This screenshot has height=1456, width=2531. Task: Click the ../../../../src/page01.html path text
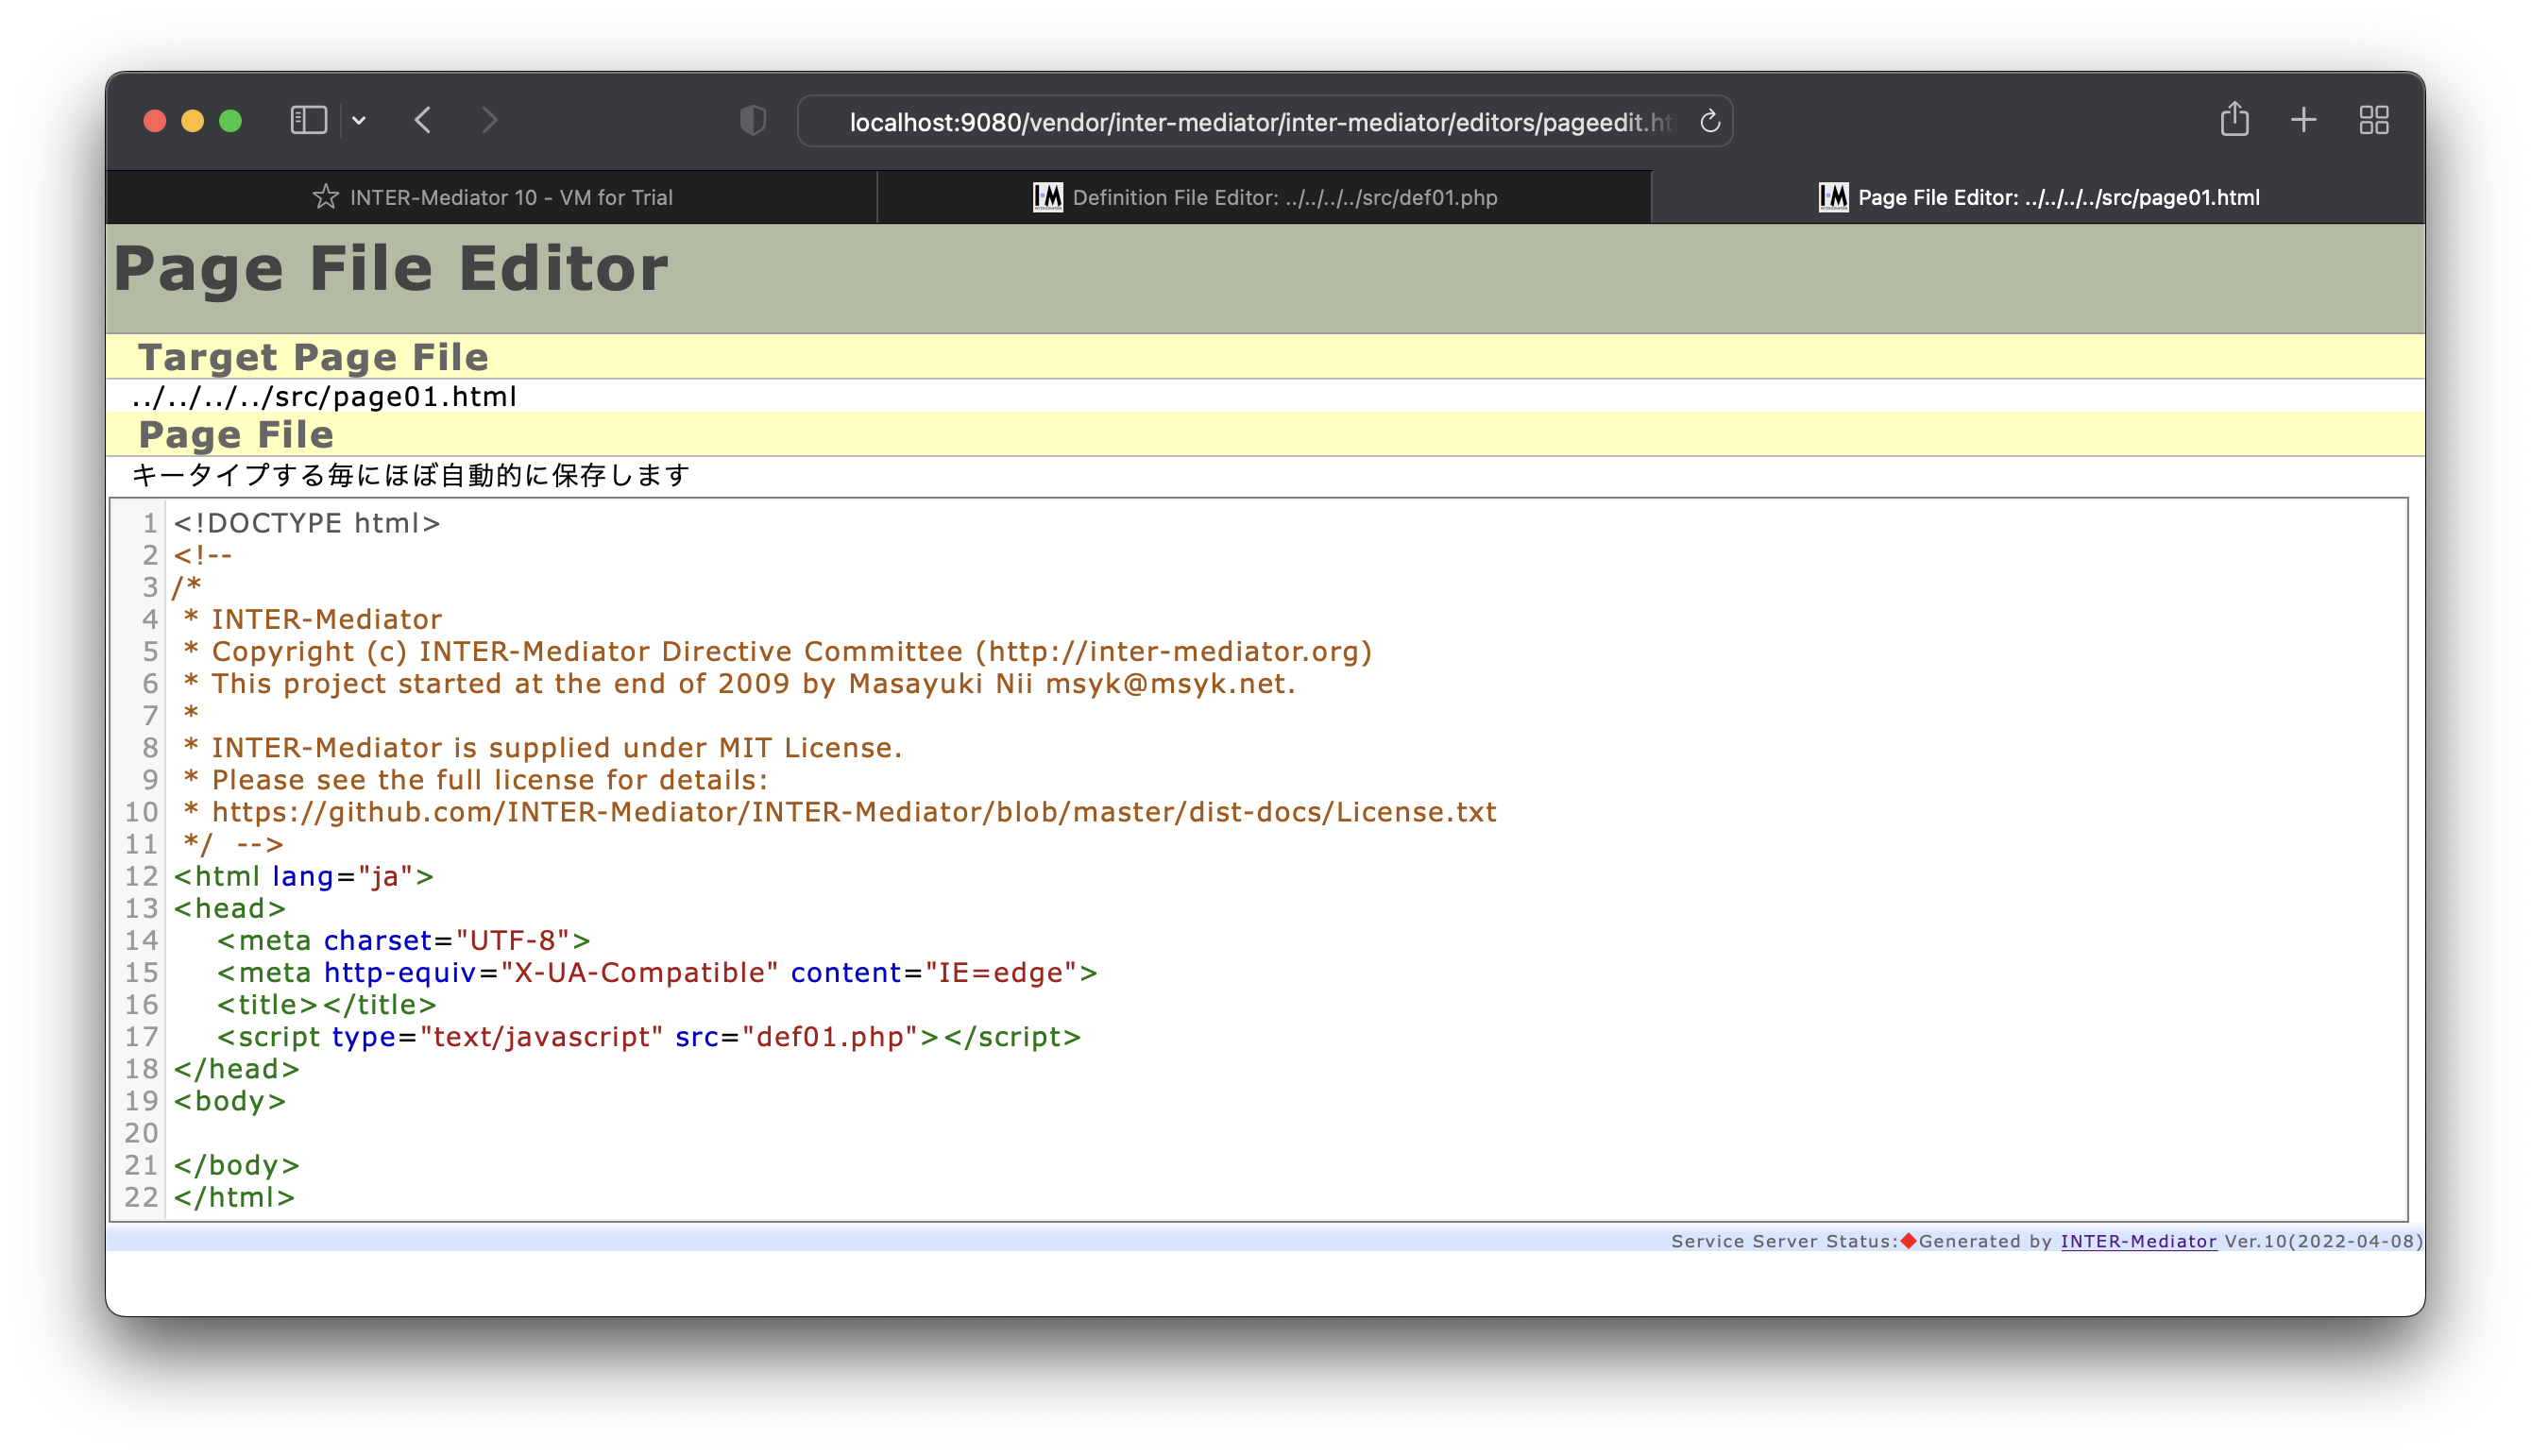[x=324, y=397]
